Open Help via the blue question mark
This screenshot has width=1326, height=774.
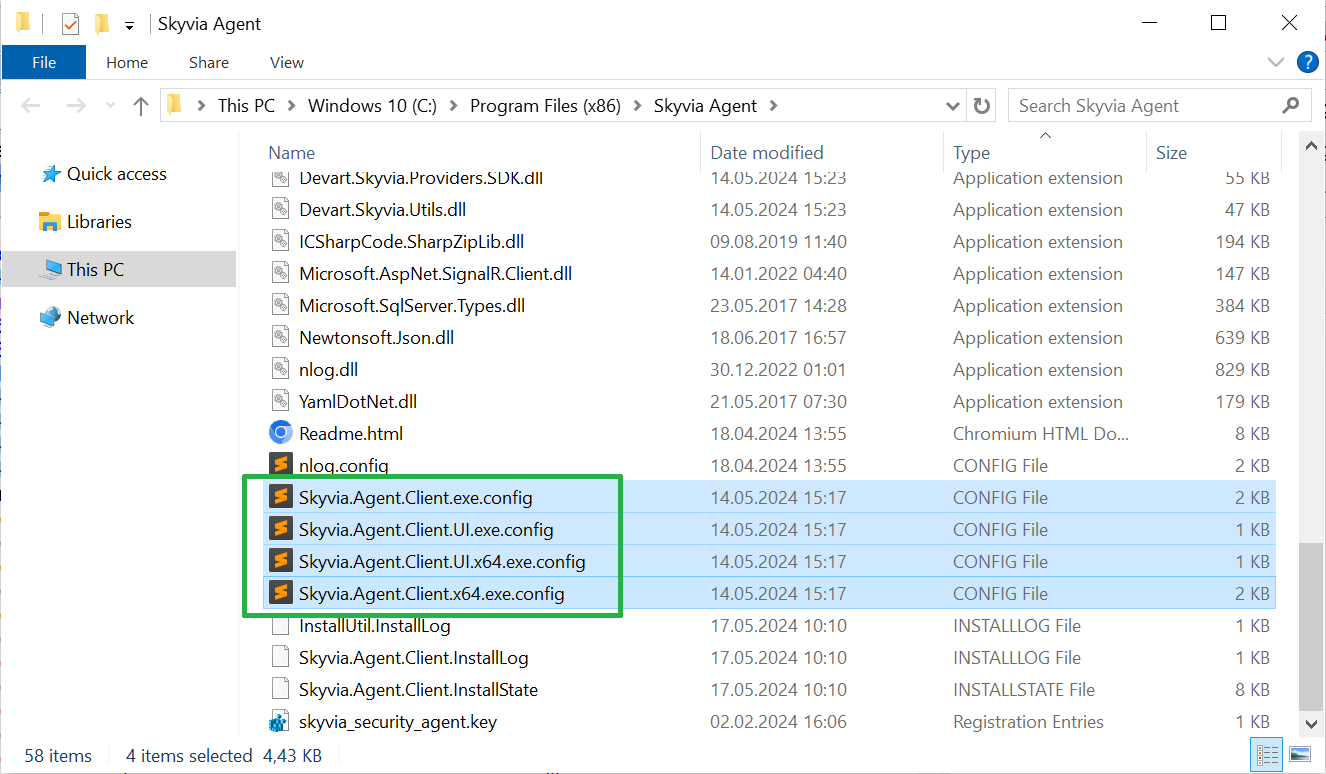1308,62
